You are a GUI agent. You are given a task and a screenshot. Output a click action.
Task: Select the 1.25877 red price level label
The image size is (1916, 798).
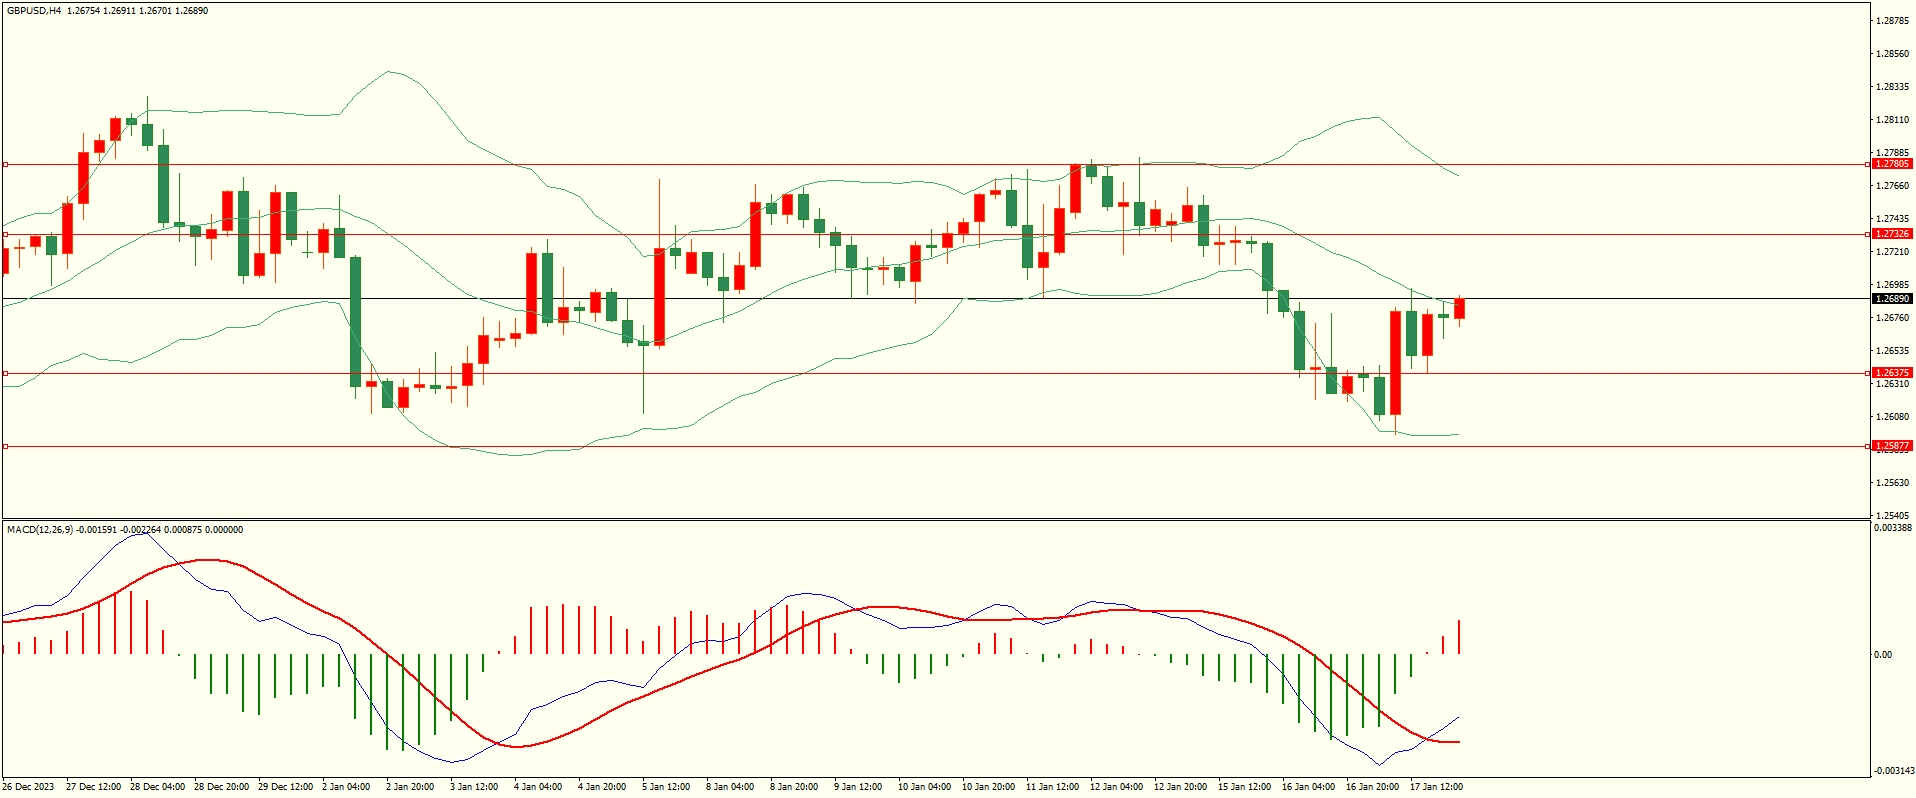[1891, 446]
